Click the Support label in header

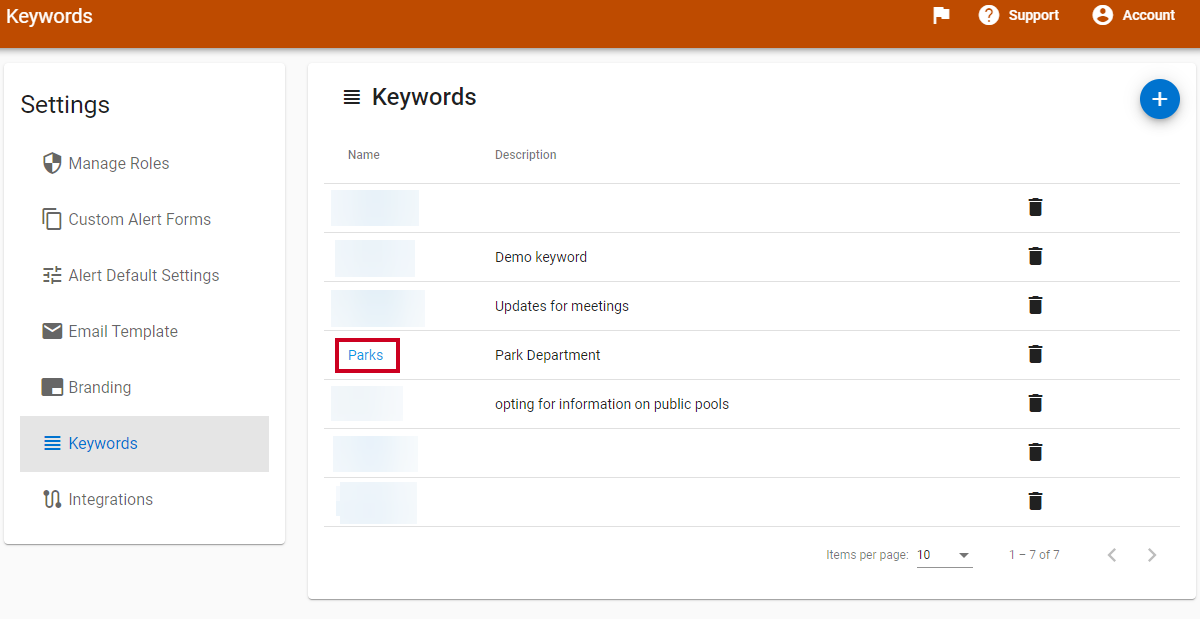[1033, 15]
